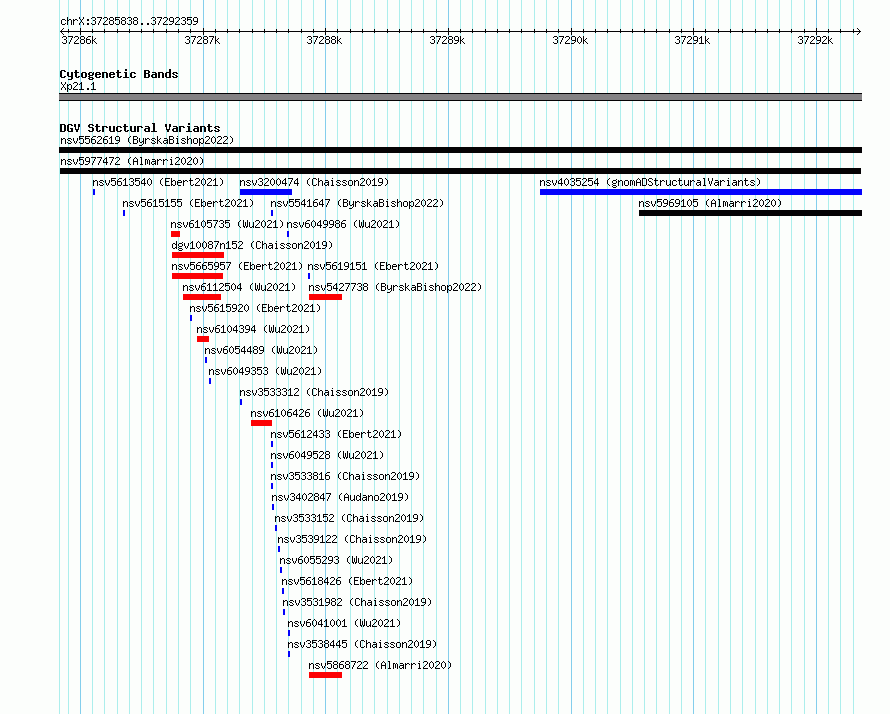
Task: Click nsv6112504 (Wu2021) label
Action: 239,287
